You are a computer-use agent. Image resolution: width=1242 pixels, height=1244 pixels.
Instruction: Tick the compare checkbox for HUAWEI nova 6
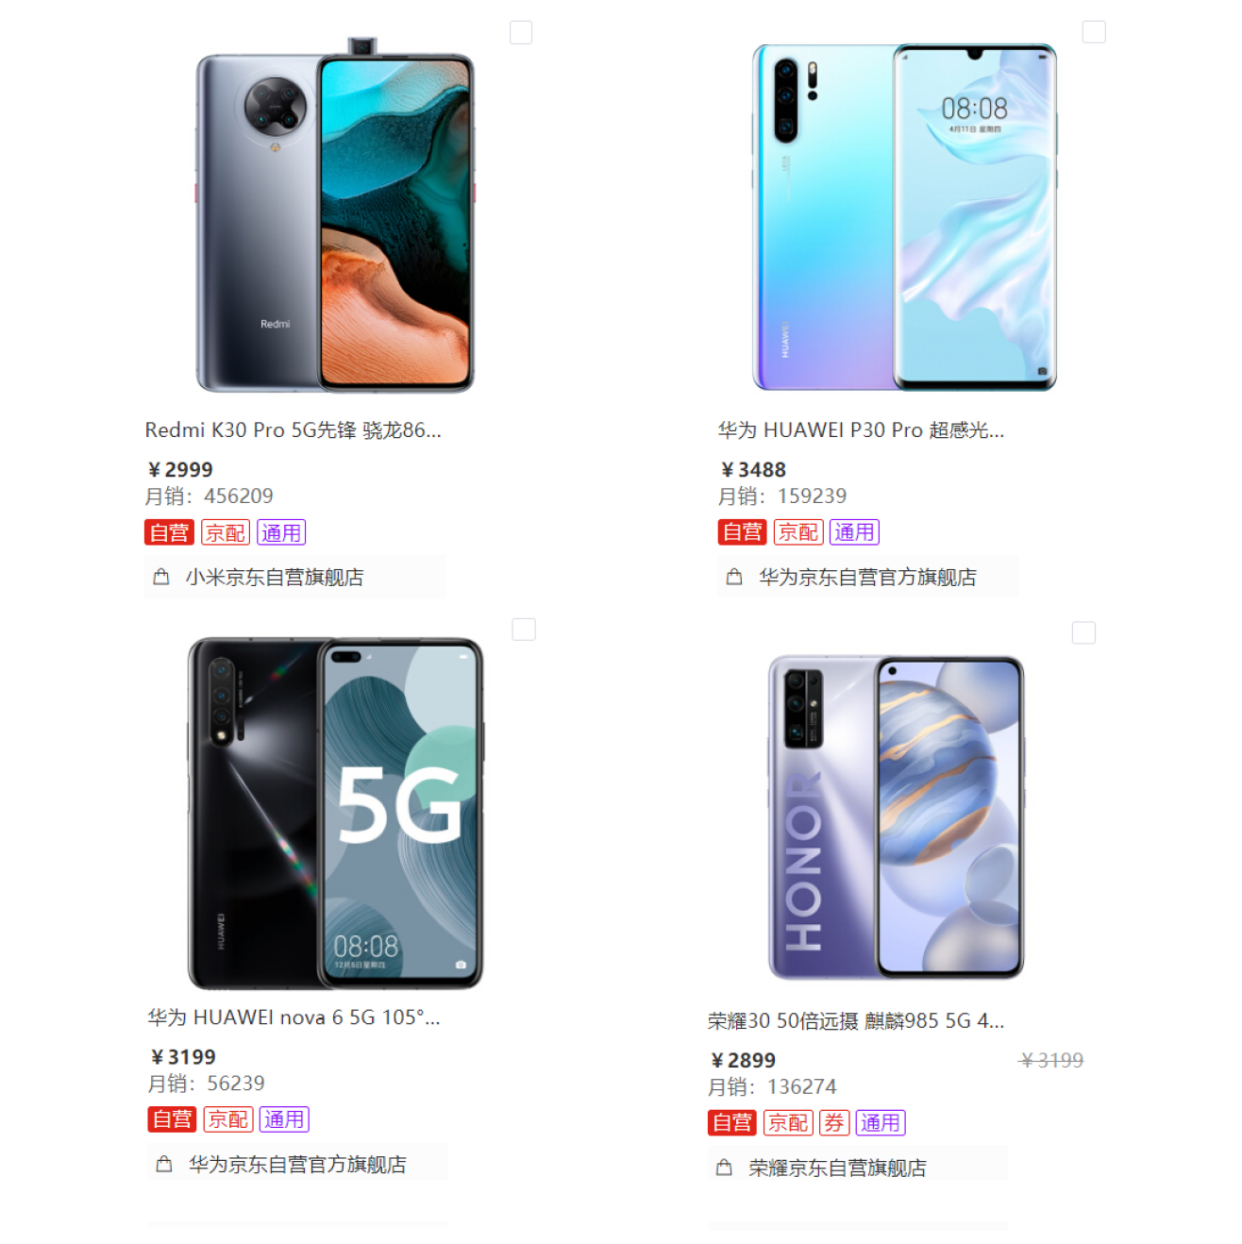(524, 629)
